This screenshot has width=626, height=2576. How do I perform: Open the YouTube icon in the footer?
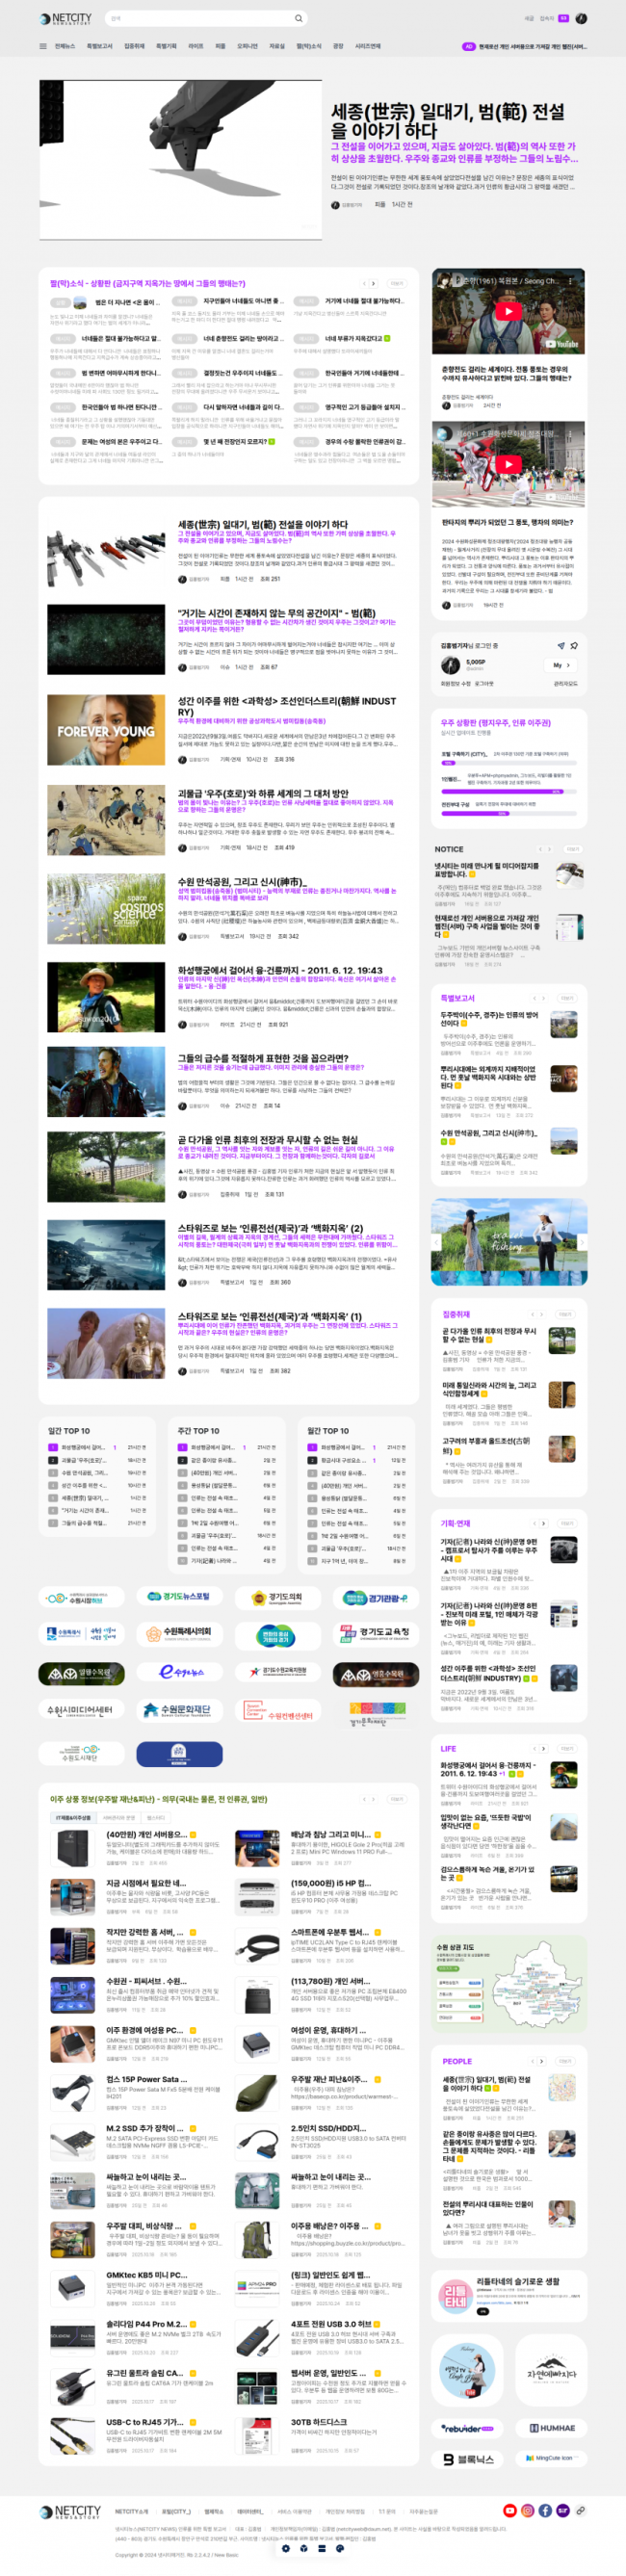click(x=510, y=2510)
